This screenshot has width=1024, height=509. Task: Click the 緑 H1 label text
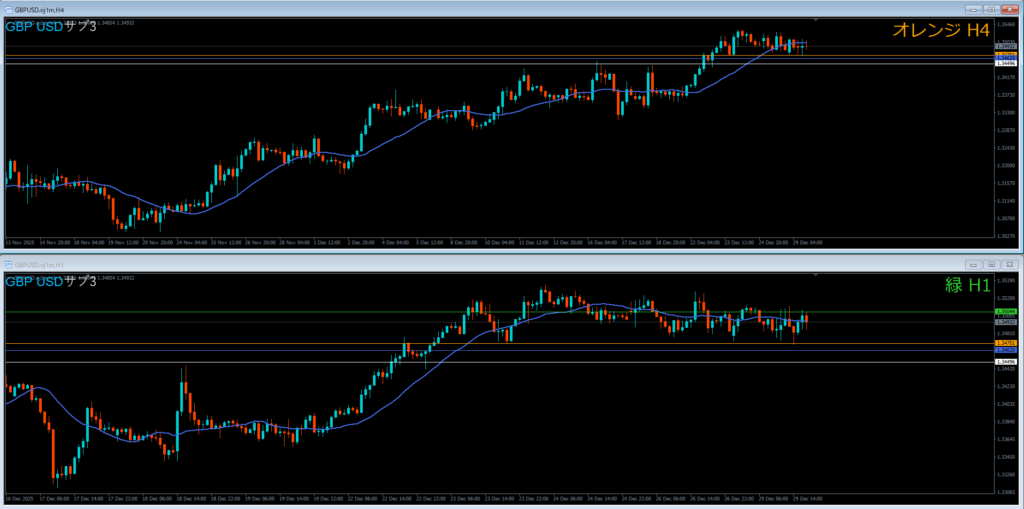pos(968,285)
